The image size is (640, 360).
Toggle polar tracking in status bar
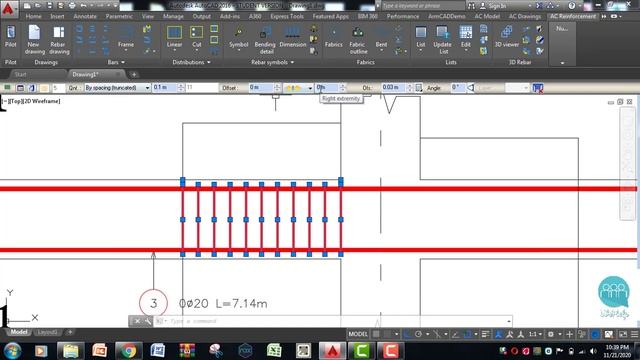(418, 334)
